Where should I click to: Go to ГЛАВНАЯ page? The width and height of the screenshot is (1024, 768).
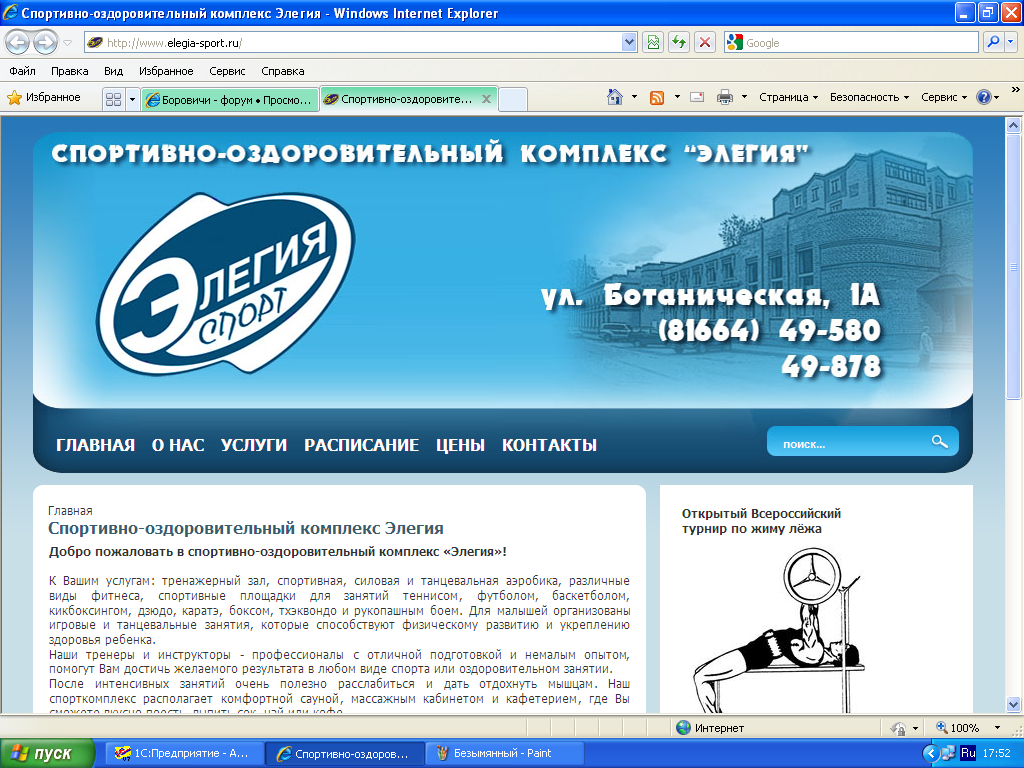click(95, 445)
